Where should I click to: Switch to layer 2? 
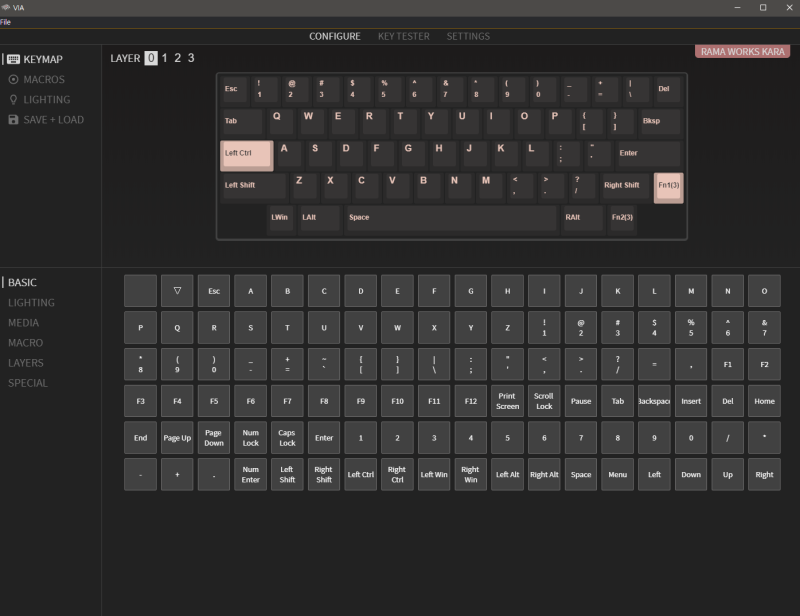coord(176,58)
